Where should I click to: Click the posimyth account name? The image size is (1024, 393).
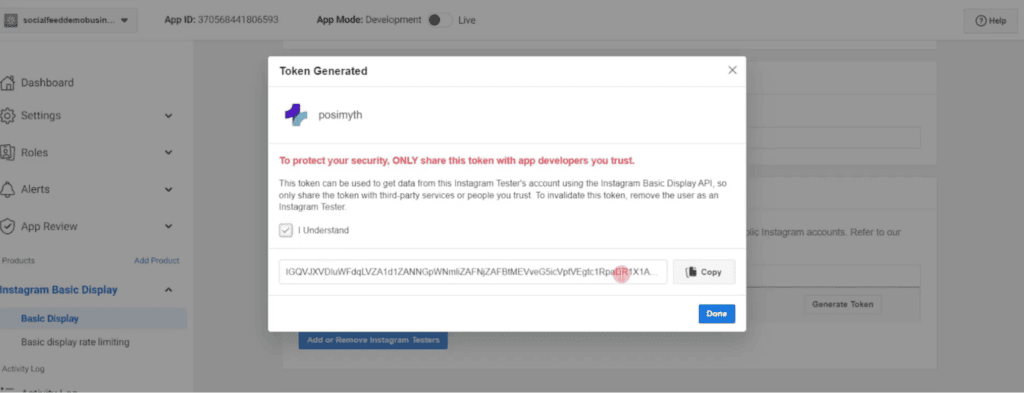[x=340, y=115]
